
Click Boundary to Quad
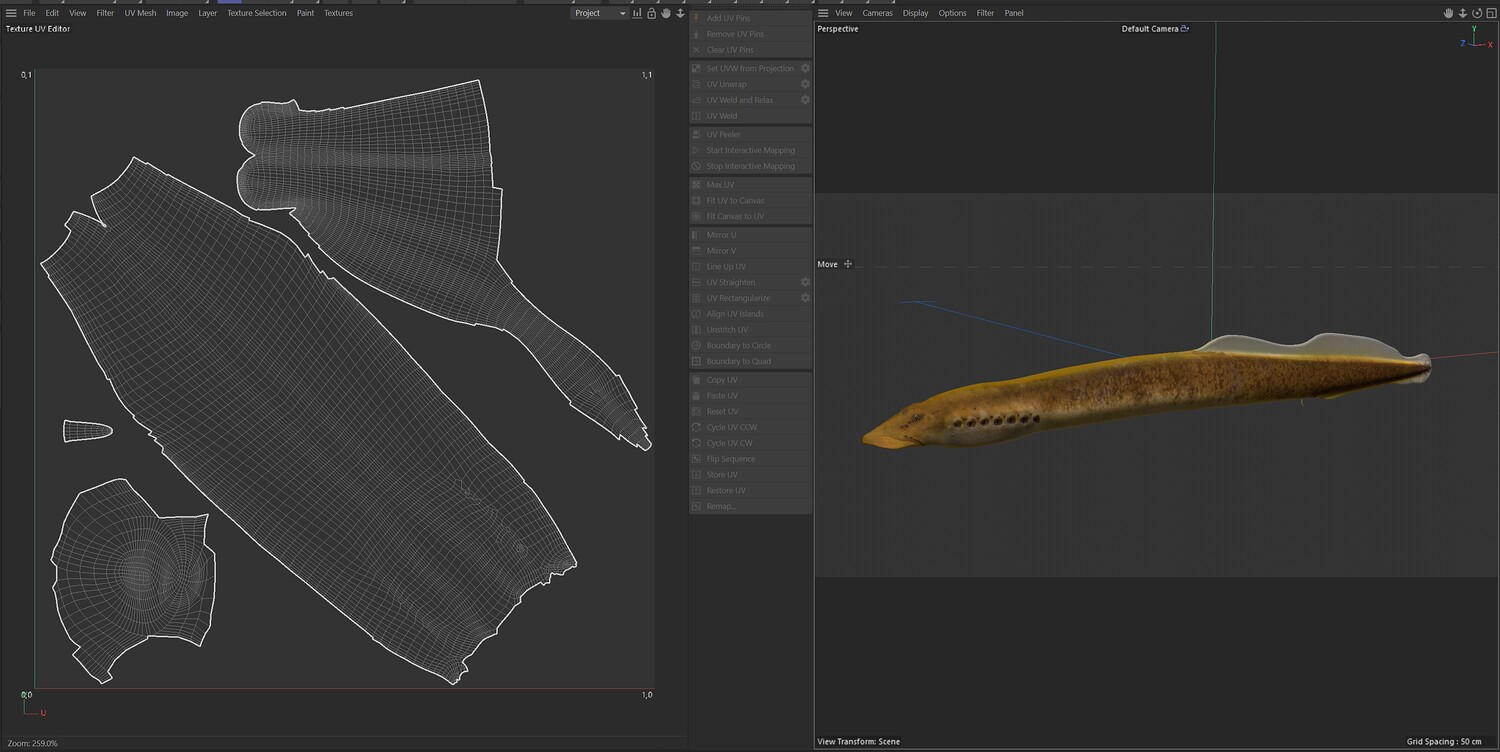point(751,361)
